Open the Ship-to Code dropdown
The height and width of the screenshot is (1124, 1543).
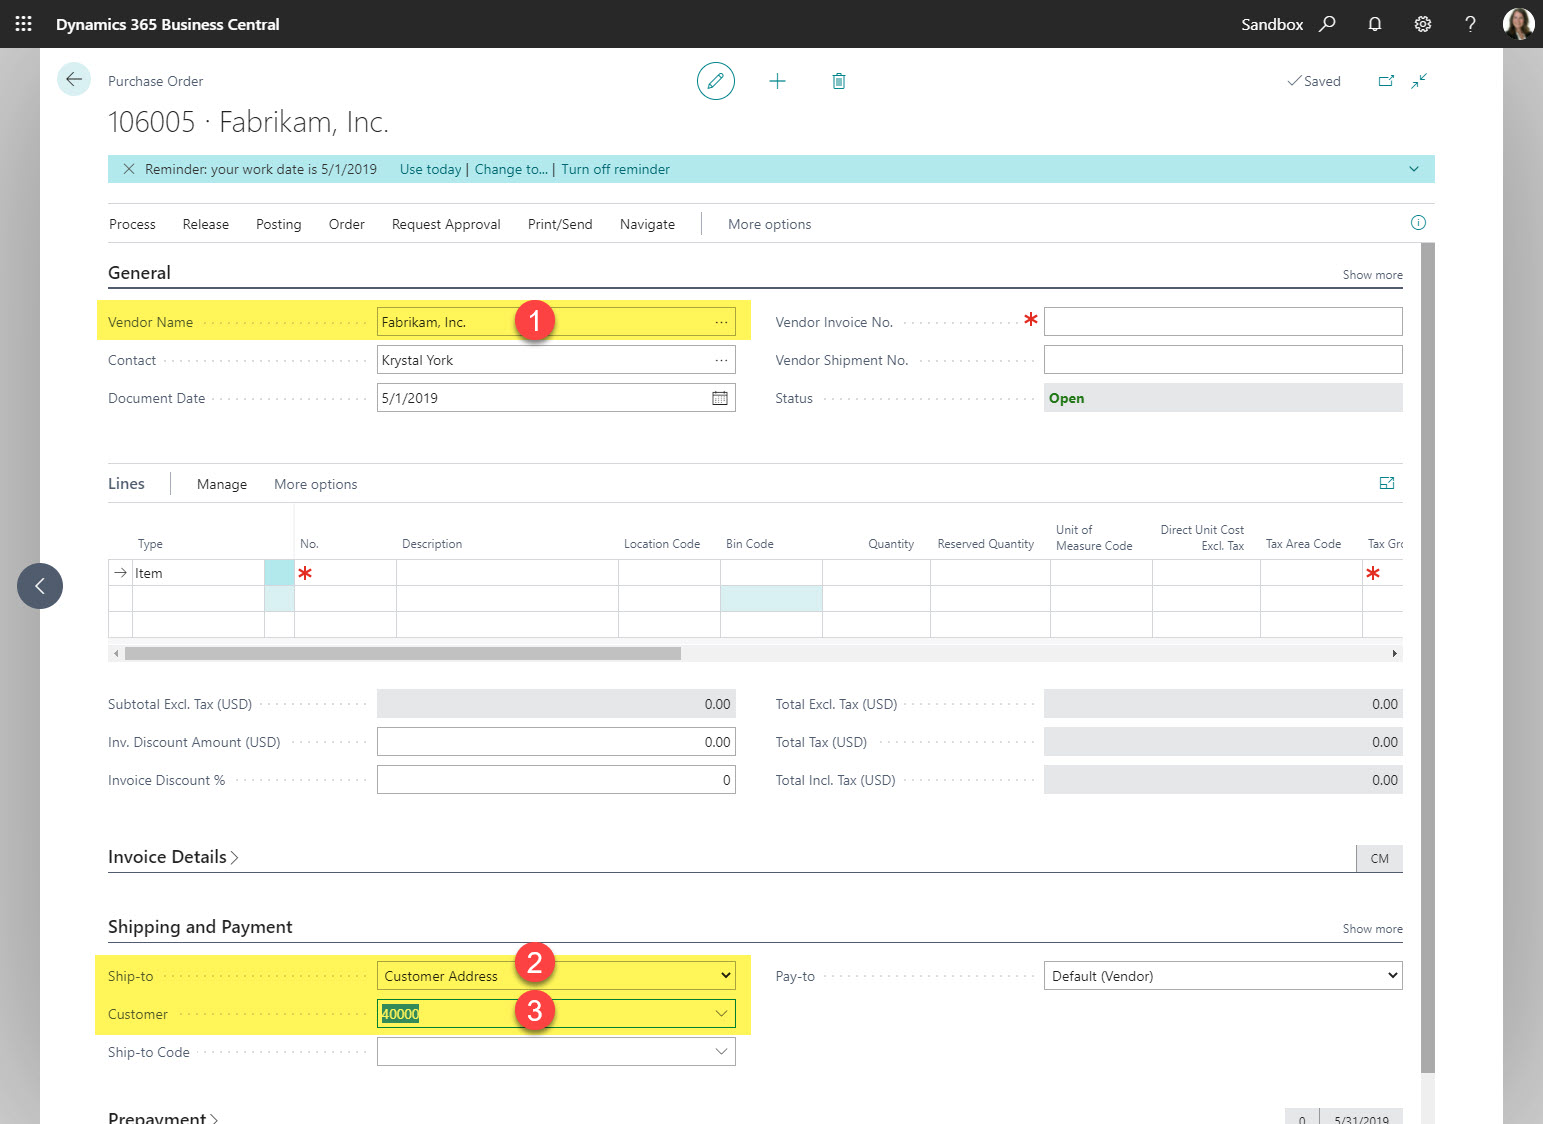pyautogui.click(x=721, y=1051)
